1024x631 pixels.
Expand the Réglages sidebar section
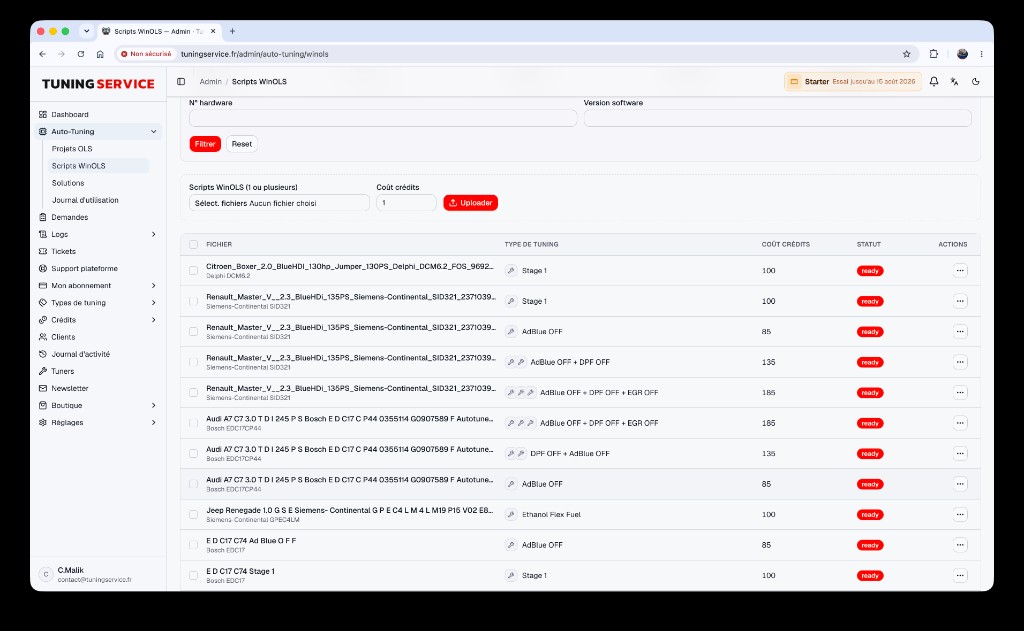pos(153,423)
